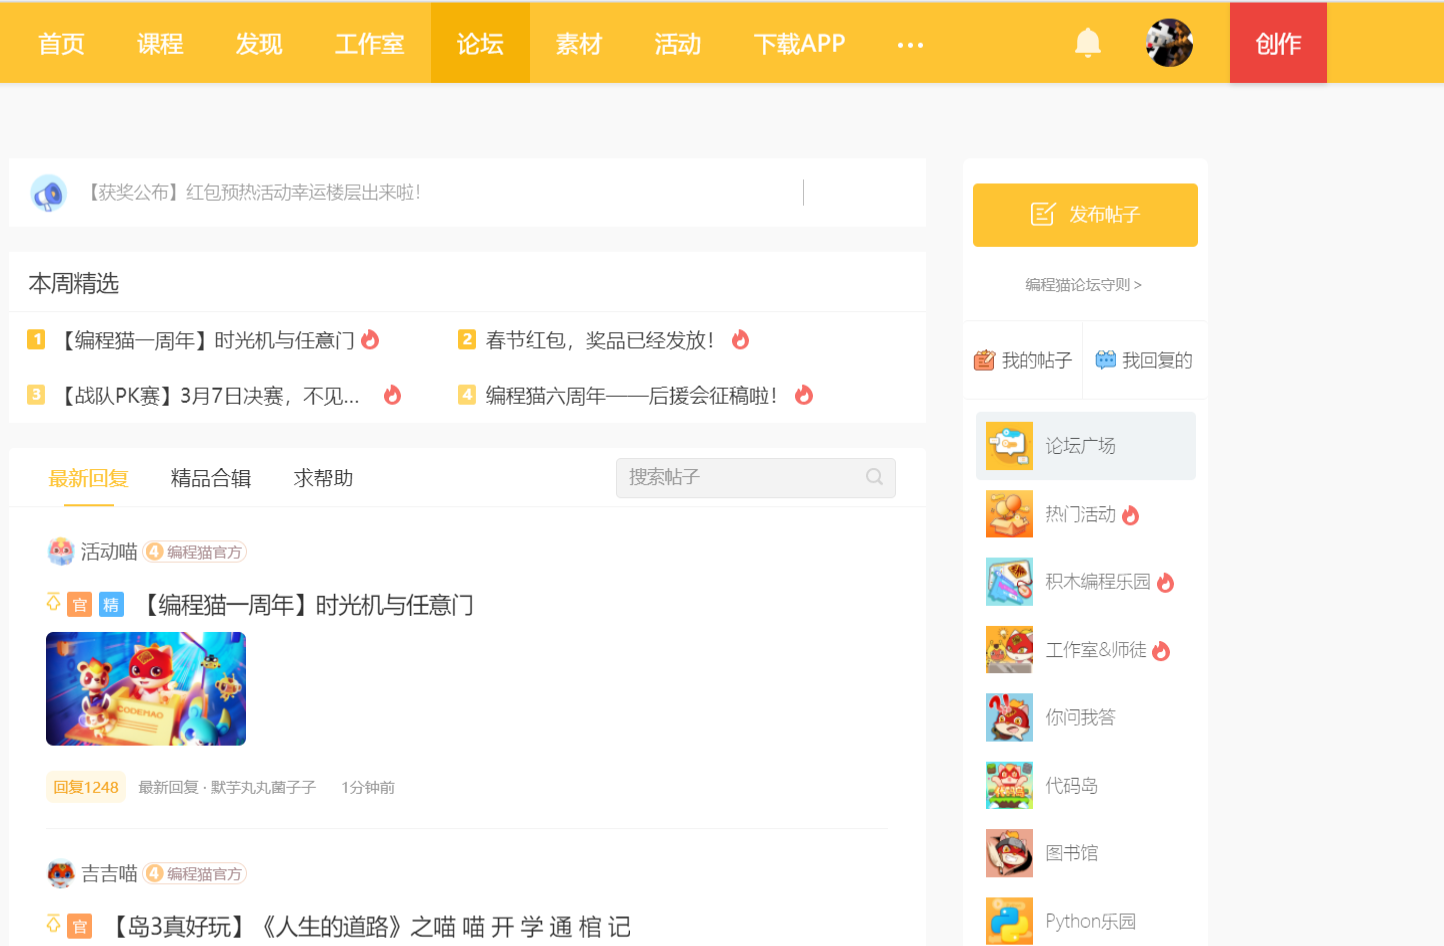
Task: Click the flame icon beside 积木编程乐园
Action: tap(1166, 583)
